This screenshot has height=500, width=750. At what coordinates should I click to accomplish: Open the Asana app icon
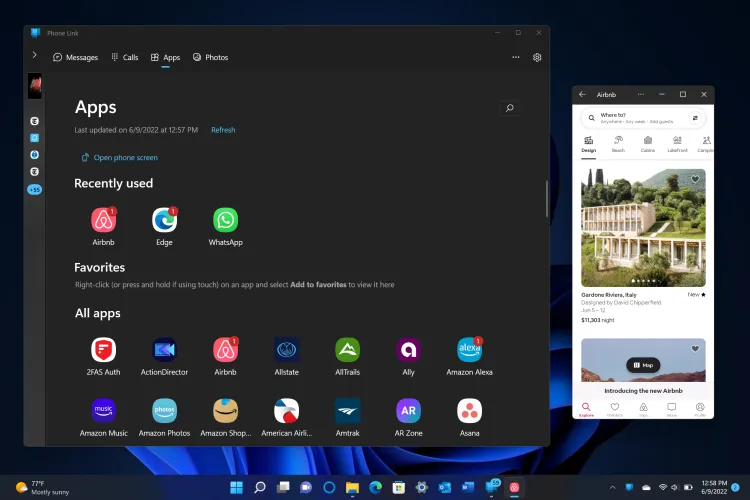(469, 410)
